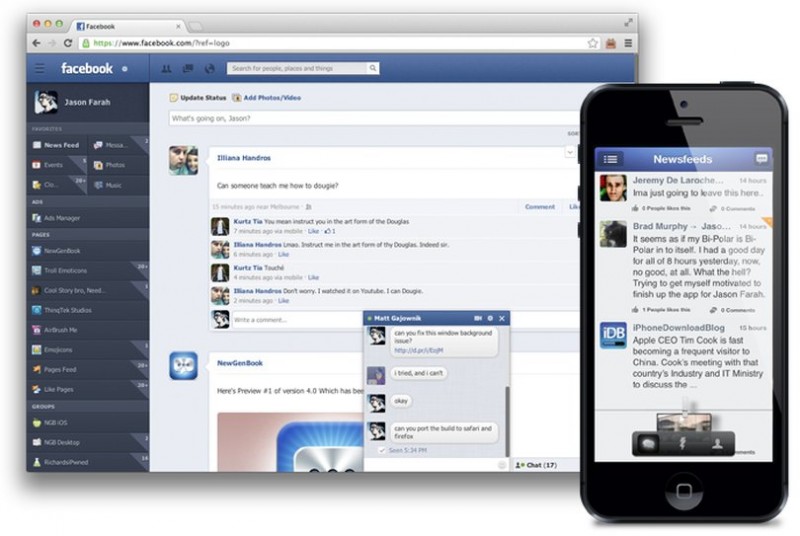Screen dimensions: 800x536
Task: Click the browser address bar URL
Action: (x=161, y=43)
